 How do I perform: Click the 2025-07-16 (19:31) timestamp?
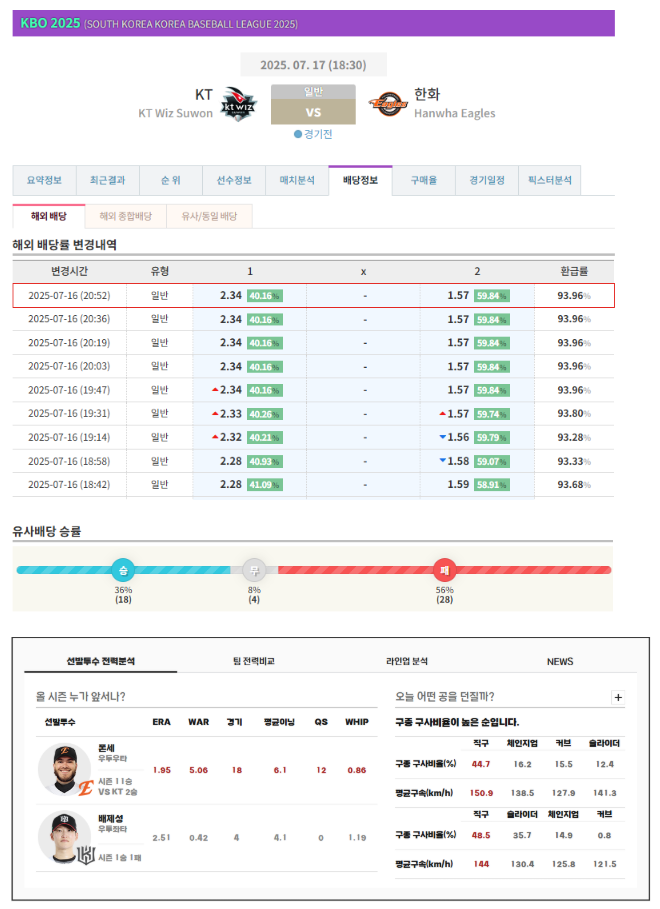(x=69, y=413)
